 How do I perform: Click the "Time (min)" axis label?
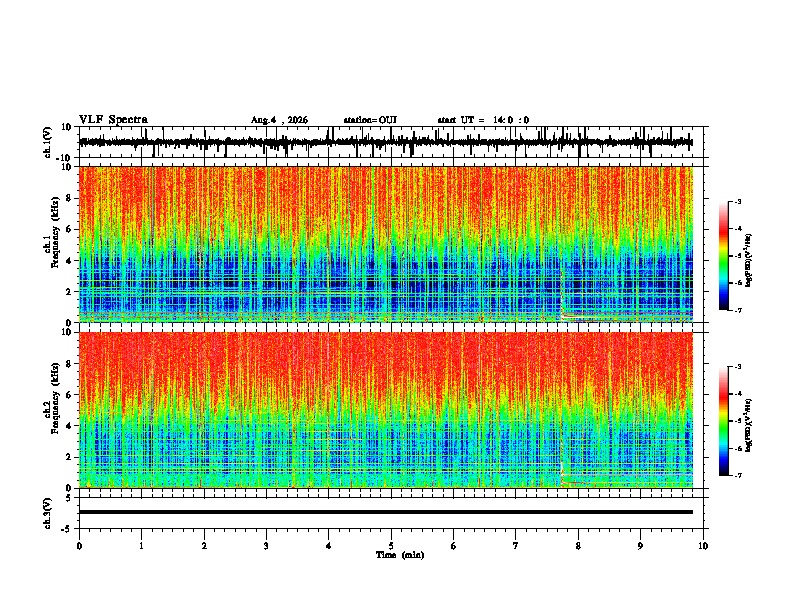coord(400,555)
